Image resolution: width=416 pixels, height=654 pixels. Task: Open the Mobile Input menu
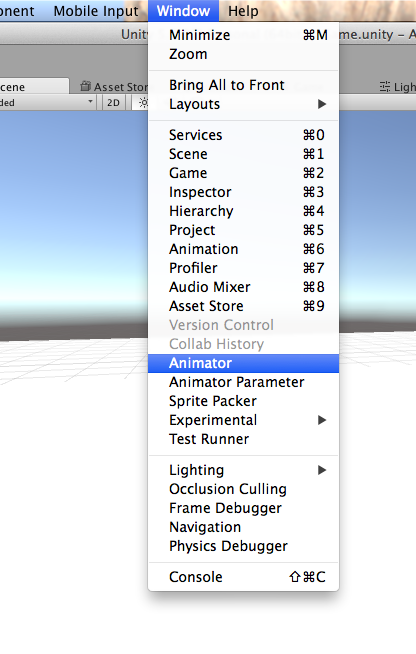click(96, 11)
